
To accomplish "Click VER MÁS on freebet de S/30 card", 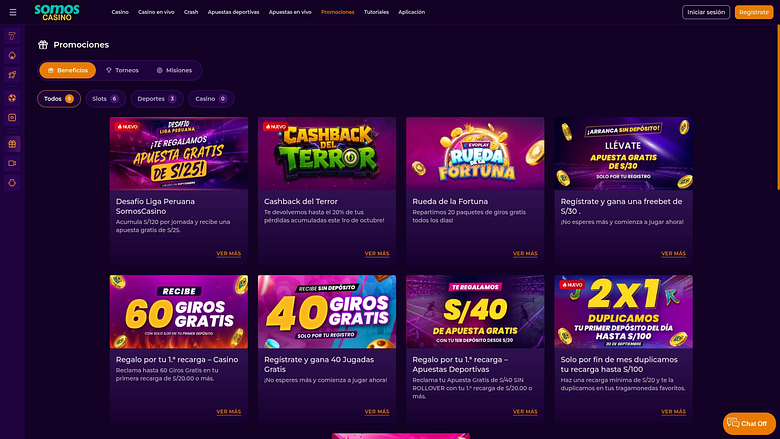I will [x=673, y=254].
